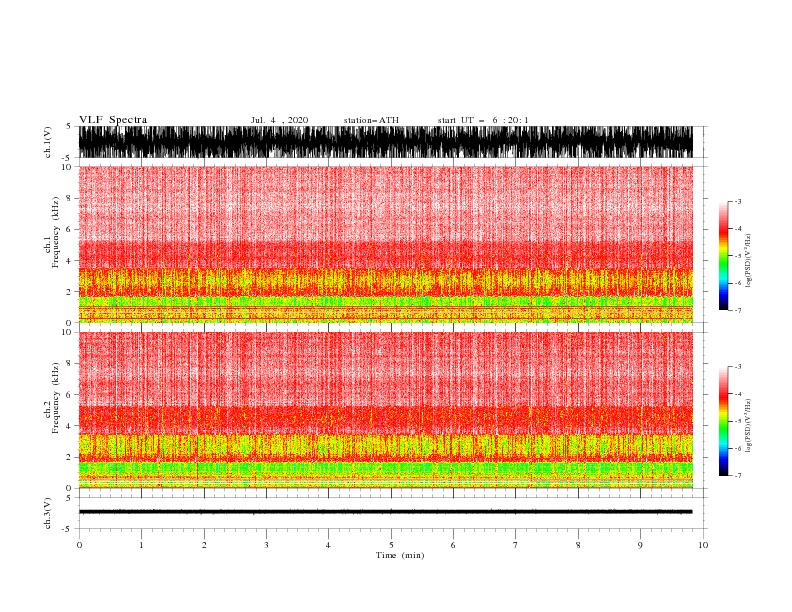
Task: Select lower colorbar "log(PSD)(V²/Hz)" label
Action: pos(748,426)
